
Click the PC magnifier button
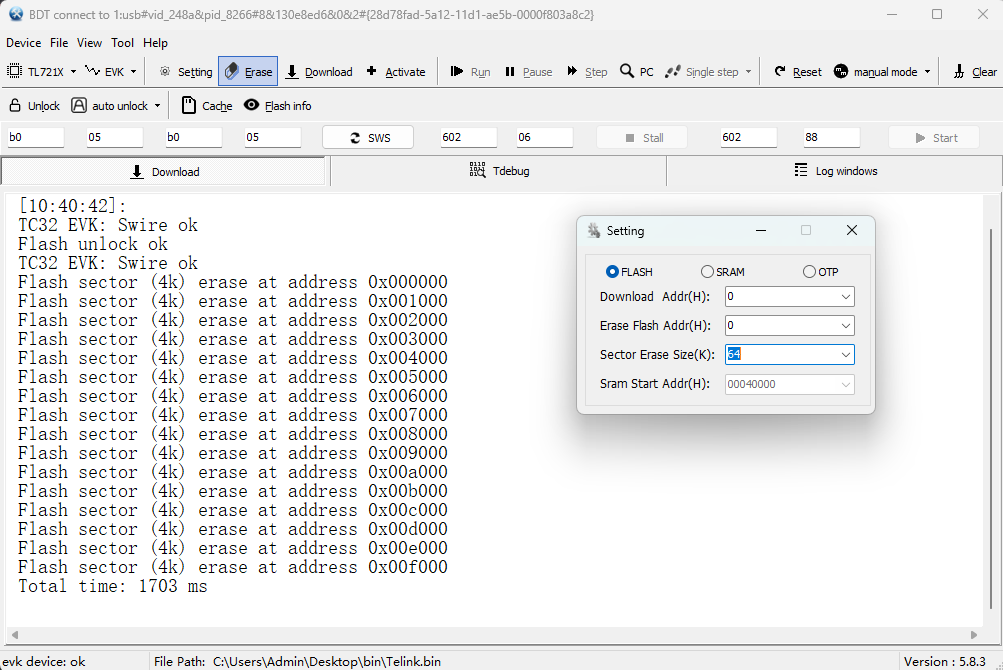(637, 72)
